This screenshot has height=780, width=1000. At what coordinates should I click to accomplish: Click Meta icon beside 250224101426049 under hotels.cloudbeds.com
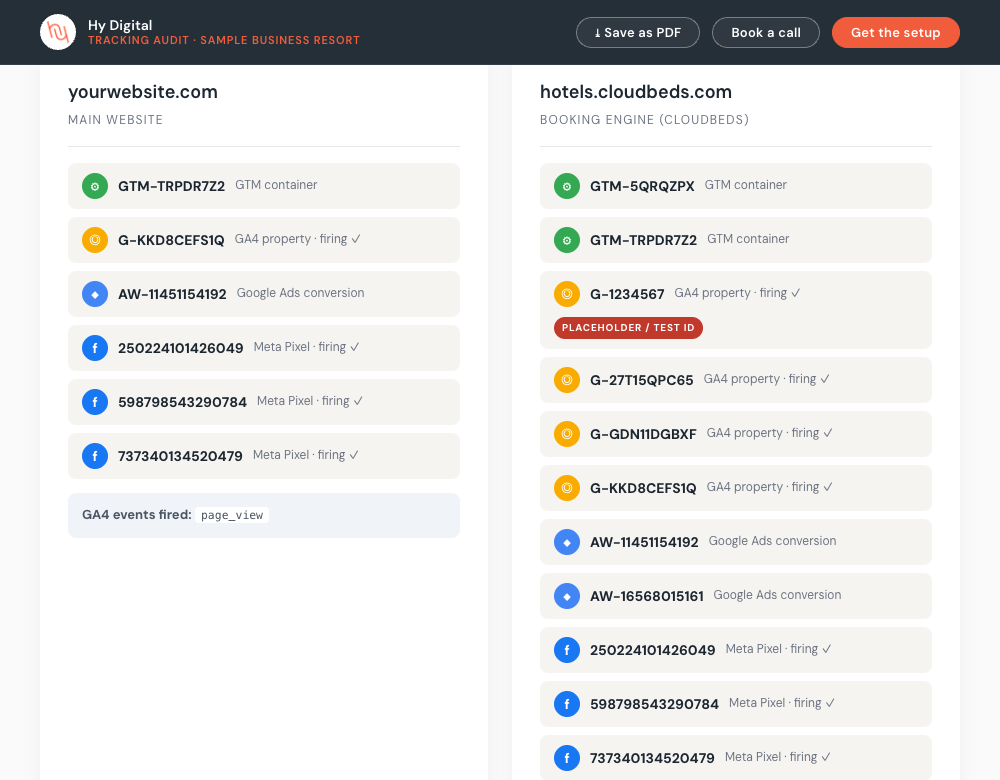click(567, 650)
